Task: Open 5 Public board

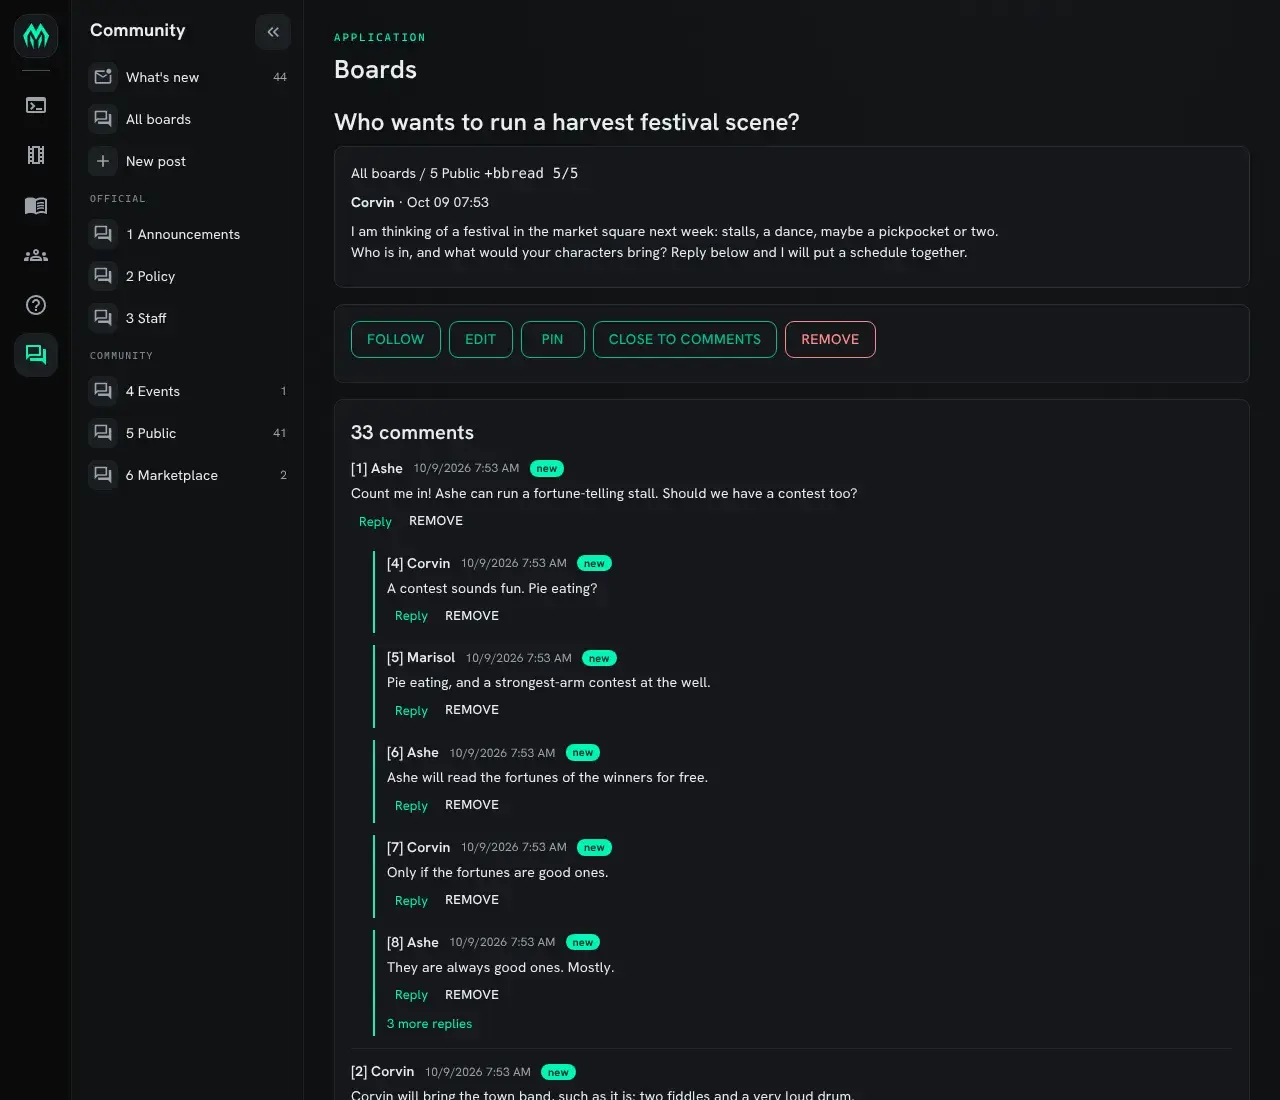Action: click(x=188, y=433)
